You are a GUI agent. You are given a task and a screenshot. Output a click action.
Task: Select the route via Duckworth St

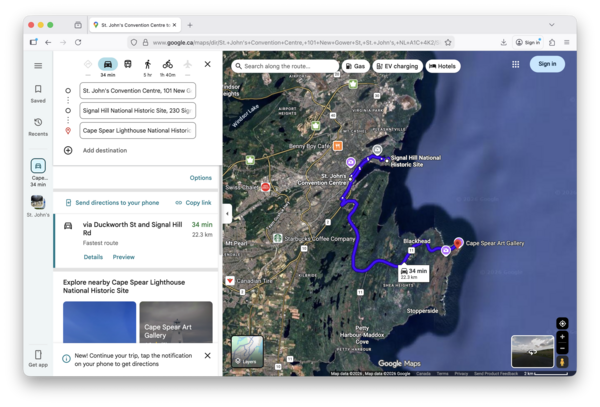point(136,241)
